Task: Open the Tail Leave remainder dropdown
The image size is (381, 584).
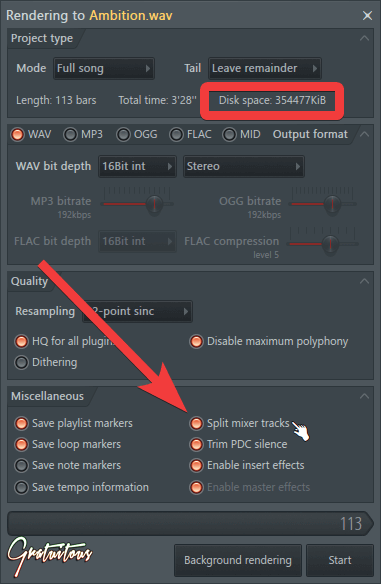Action: pyautogui.click(x=265, y=69)
